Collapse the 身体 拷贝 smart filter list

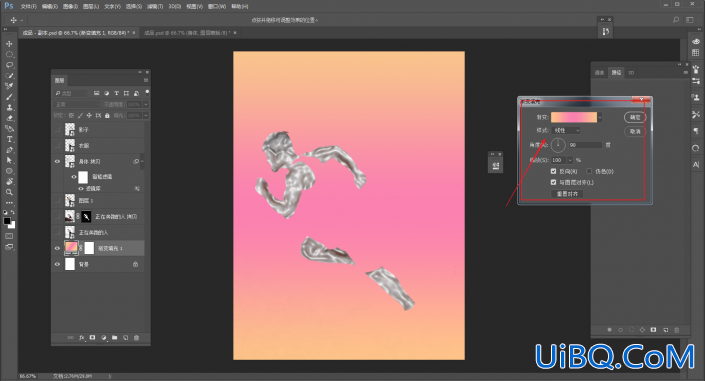click(x=143, y=161)
